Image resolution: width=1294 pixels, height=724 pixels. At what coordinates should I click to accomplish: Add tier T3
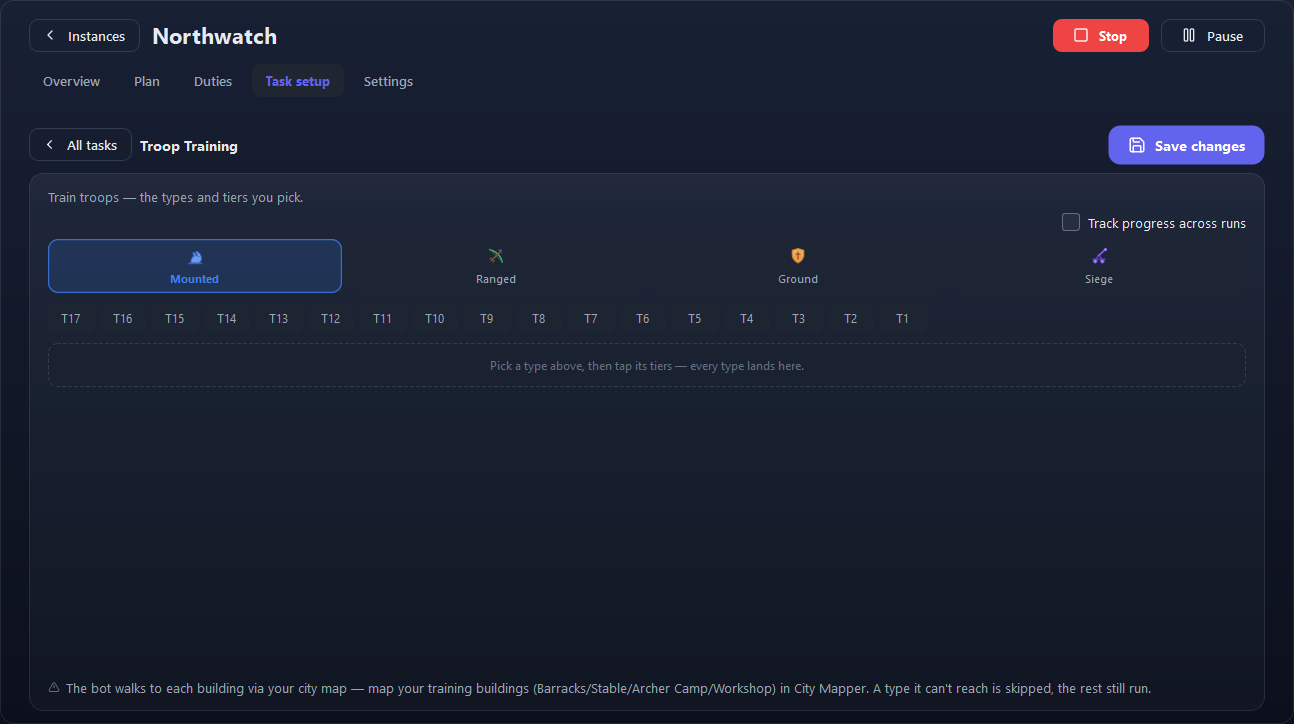point(799,319)
